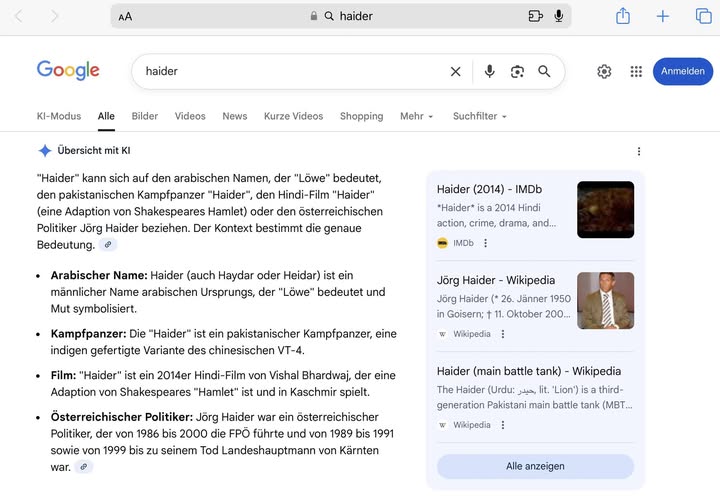Image resolution: width=720 pixels, height=500 pixels.
Task: Open the News tab
Action: click(235, 116)
